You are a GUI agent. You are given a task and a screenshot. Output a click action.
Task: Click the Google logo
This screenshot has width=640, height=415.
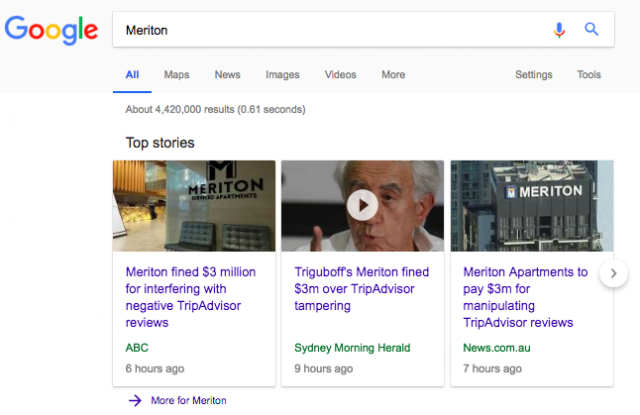coord(51,30)
